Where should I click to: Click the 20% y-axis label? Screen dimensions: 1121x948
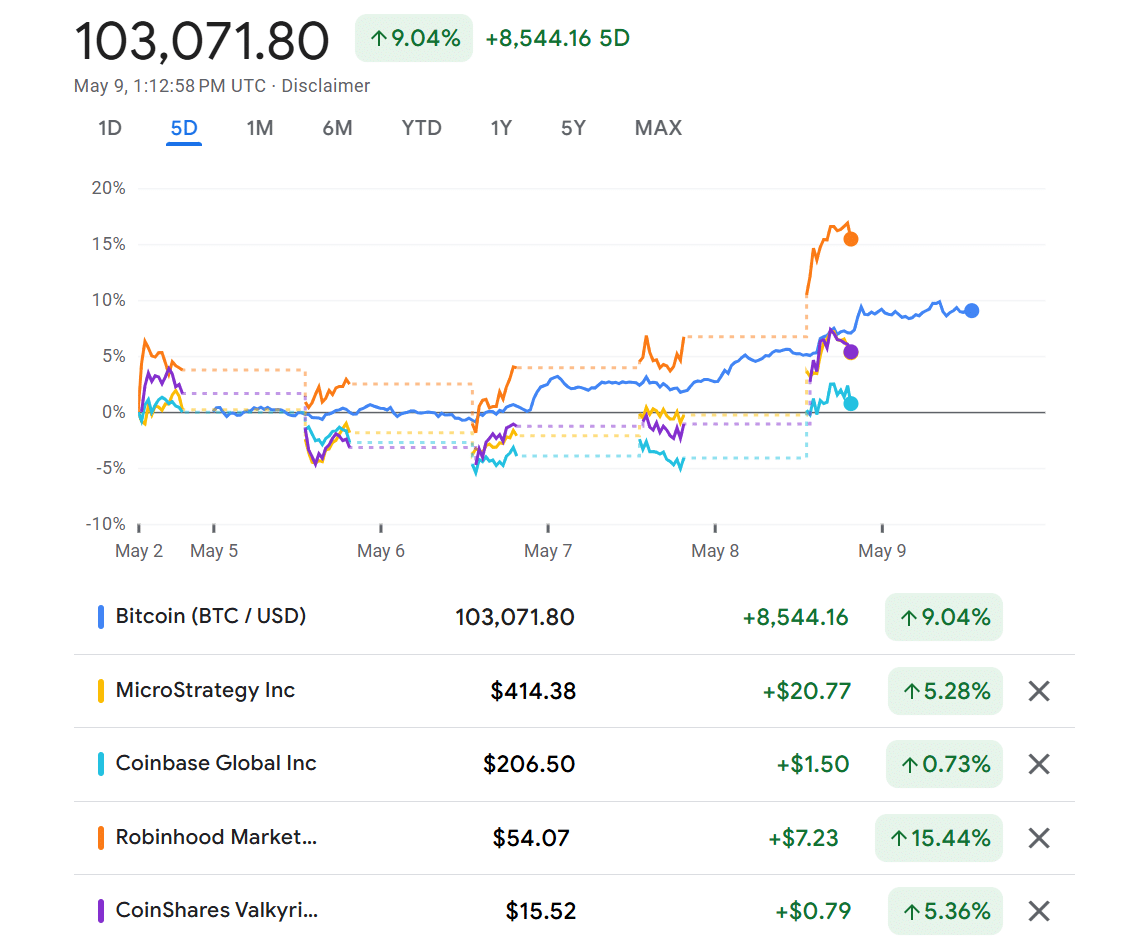coord(109,189)
